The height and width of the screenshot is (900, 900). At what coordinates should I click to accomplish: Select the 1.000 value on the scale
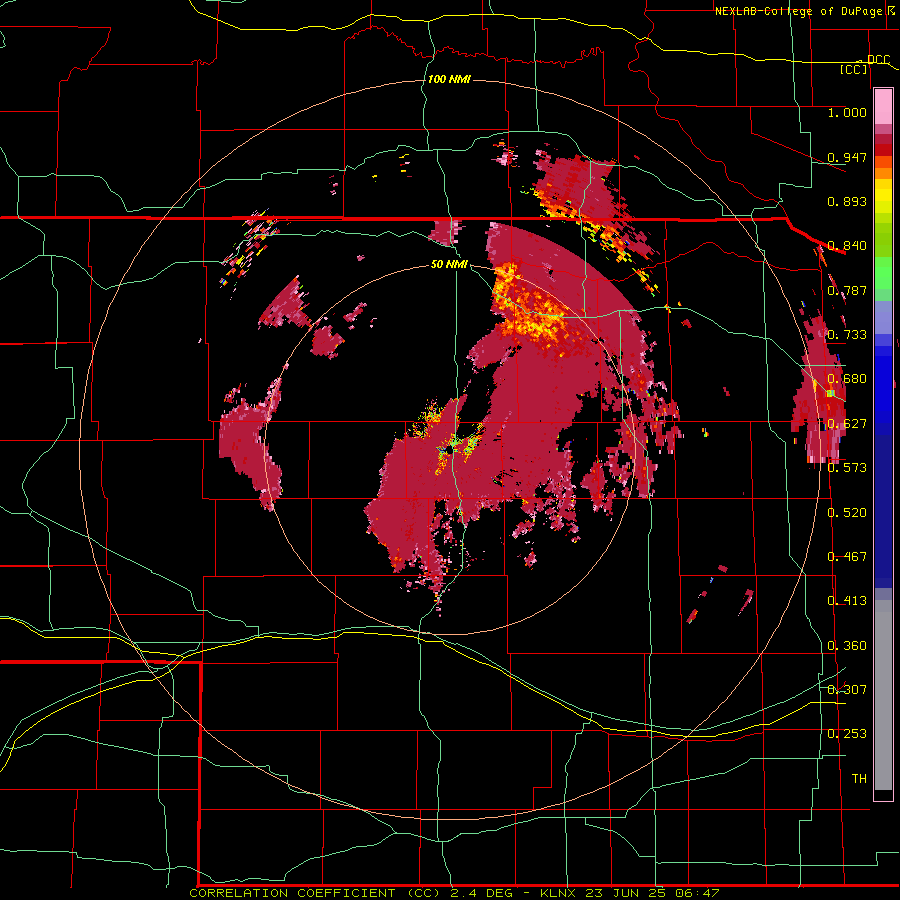click(x=847, y=112)
